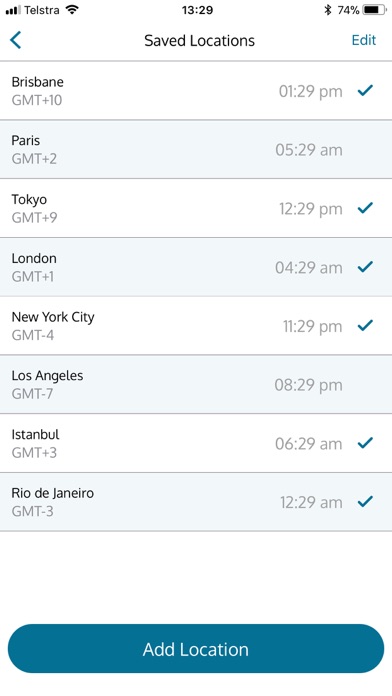The height and width of the screenshot is (696, 392).
Task: Uncheck the Brisbane checkmark
Action: [x=365, y=91]
